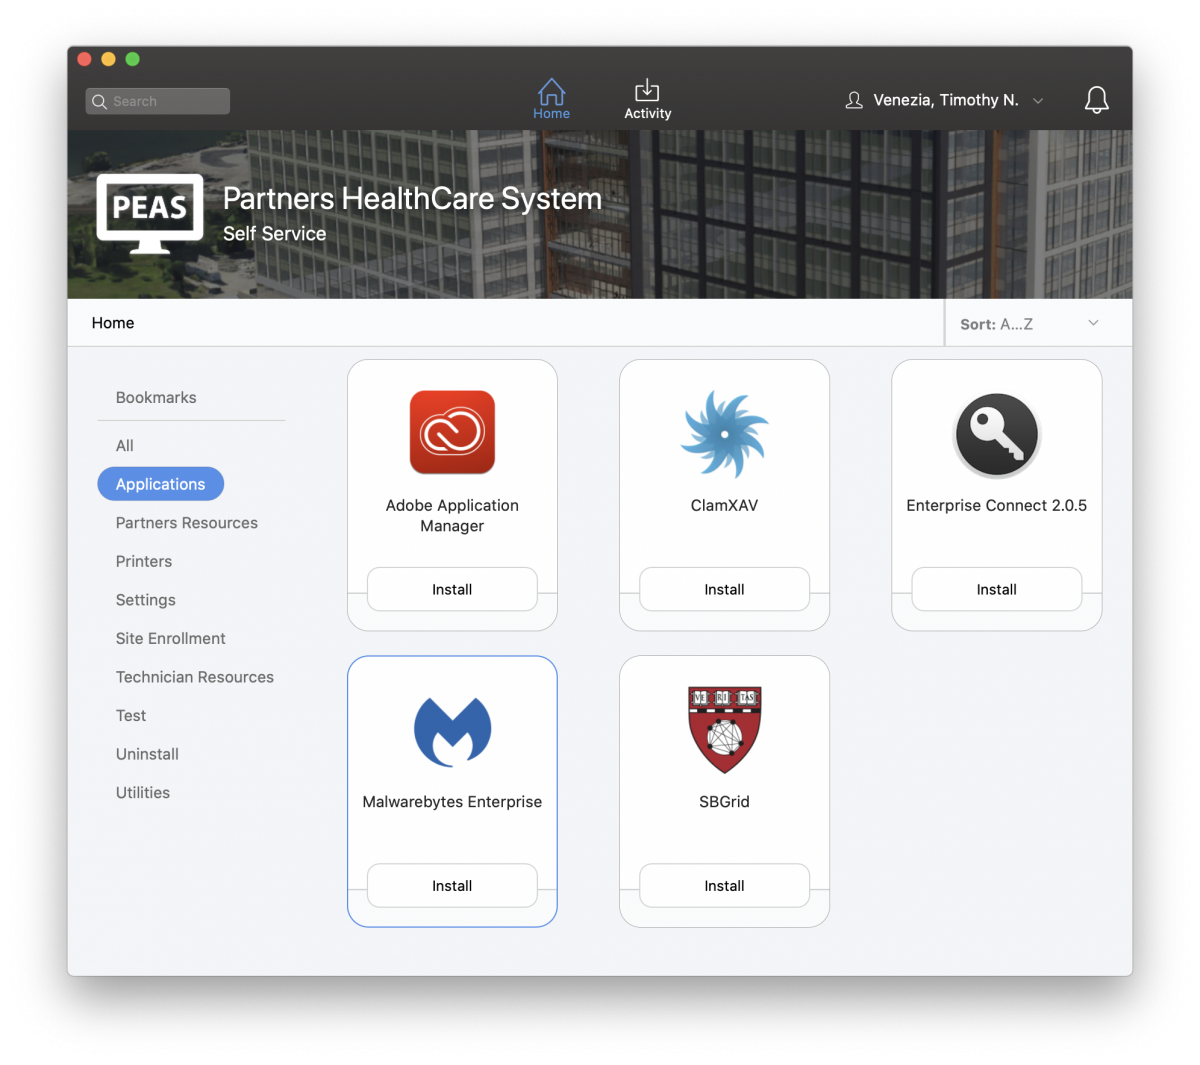Screen dimensions: 1200x1065
Task: Click the ClamXAV title text
Action: 724,506
